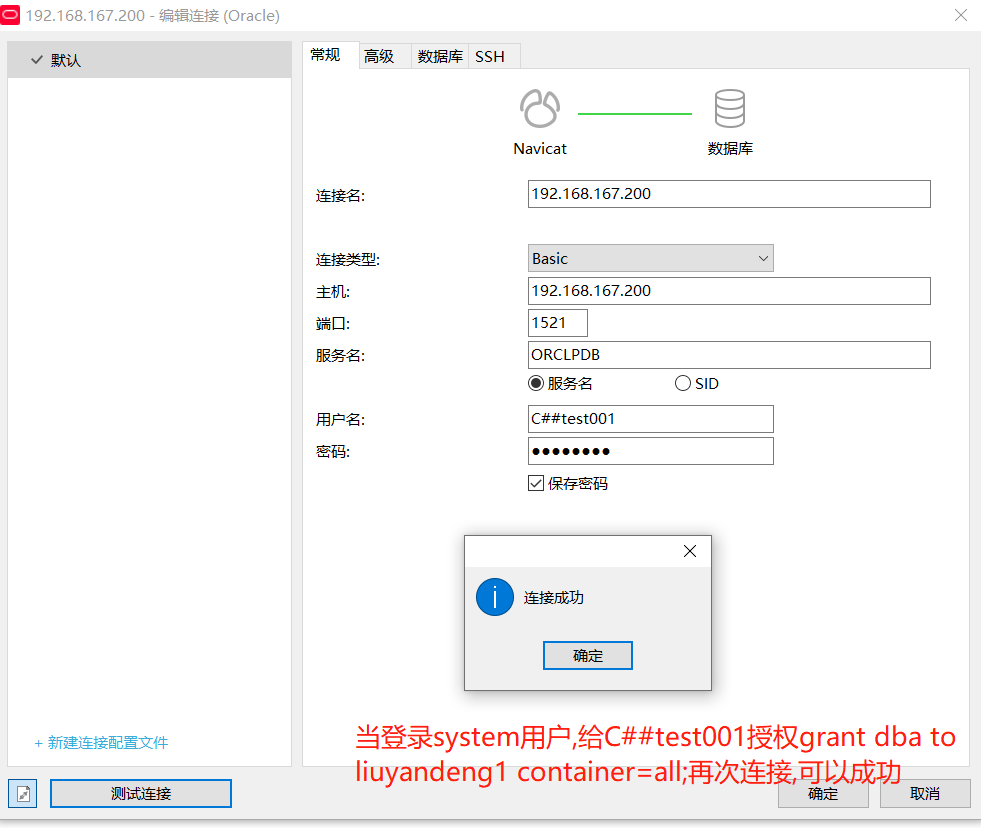Select the SID radio button

[x=683, y=383]
